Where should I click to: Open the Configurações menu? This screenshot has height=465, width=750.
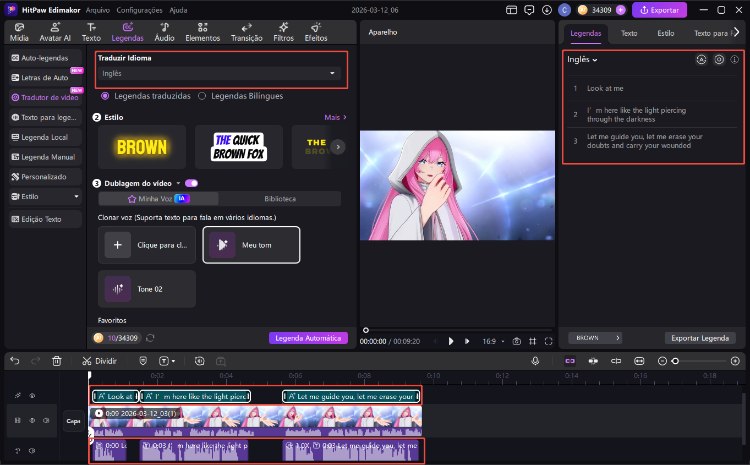139,10
